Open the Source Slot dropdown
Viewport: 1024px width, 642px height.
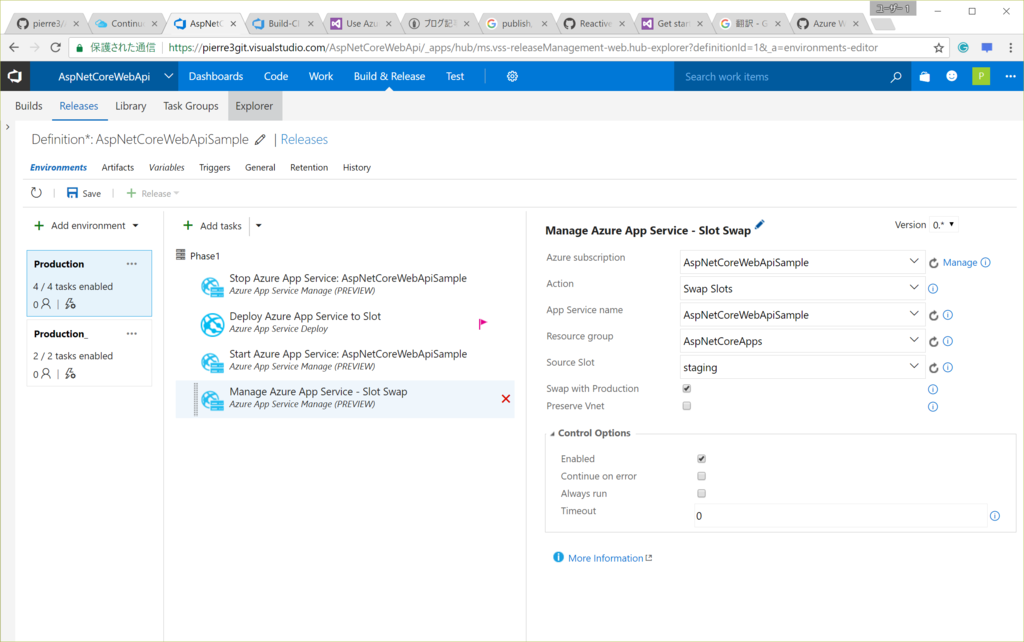coord(802,367)
